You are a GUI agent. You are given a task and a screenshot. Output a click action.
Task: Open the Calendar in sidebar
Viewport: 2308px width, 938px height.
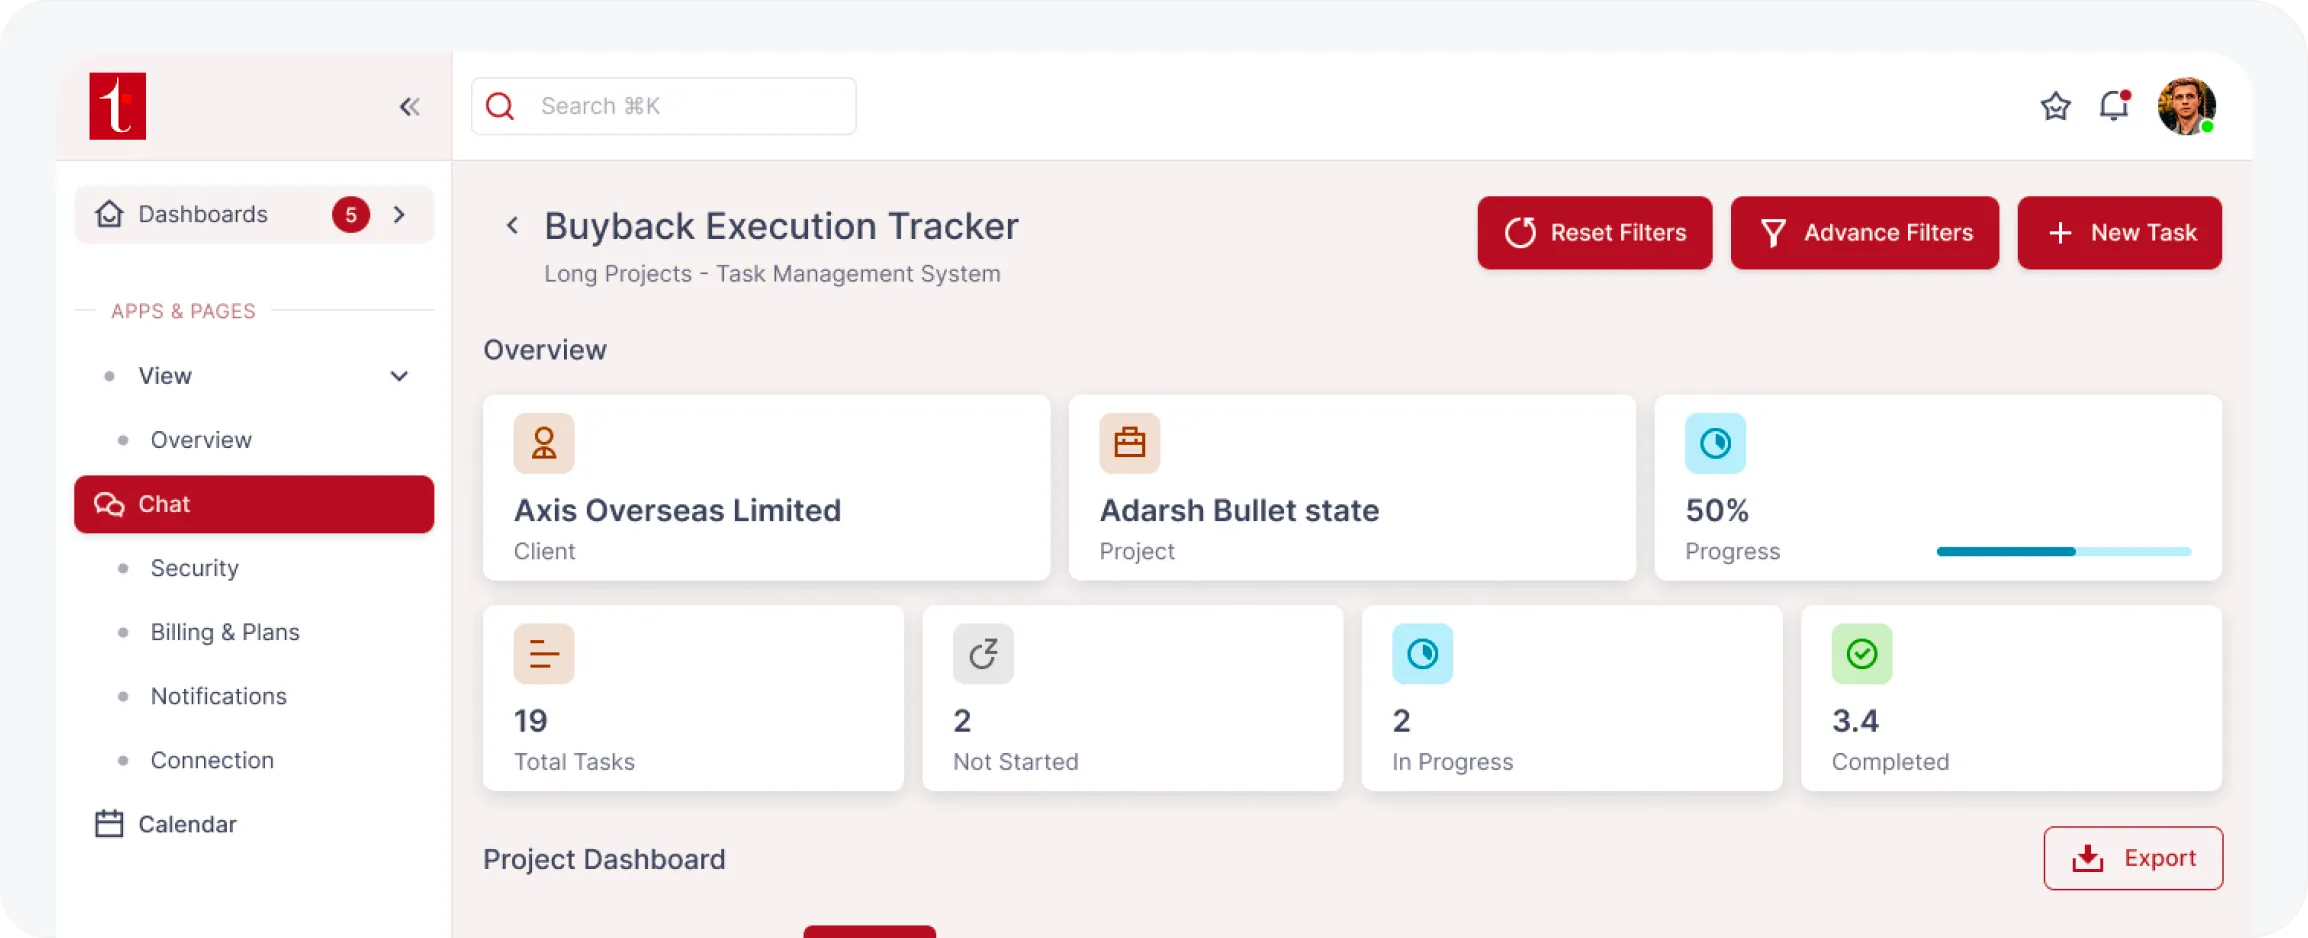coord(187,824)
